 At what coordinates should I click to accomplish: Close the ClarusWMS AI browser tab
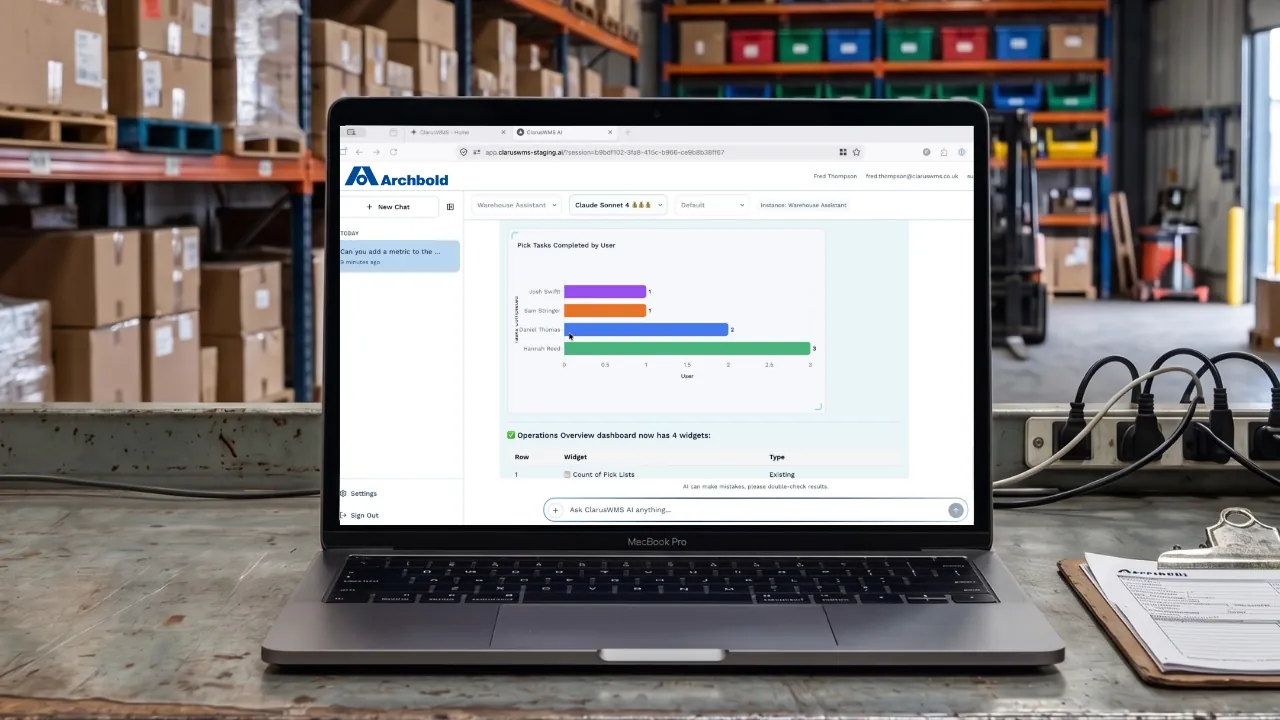point(610,132)
